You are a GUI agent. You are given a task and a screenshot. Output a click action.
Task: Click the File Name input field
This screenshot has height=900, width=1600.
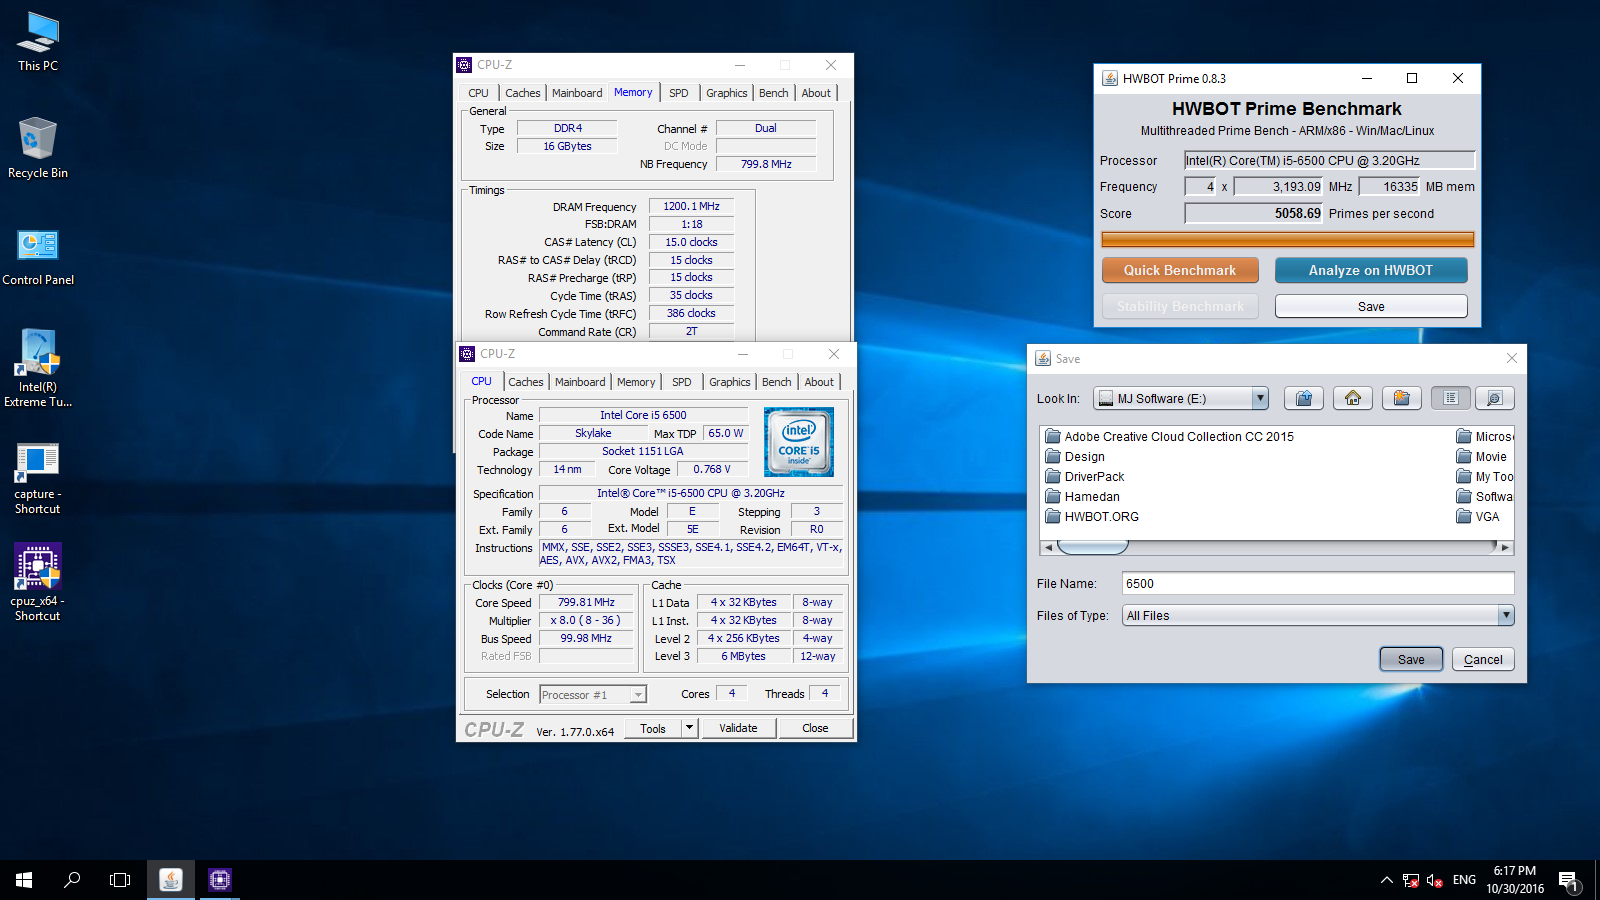(1318, 583)
